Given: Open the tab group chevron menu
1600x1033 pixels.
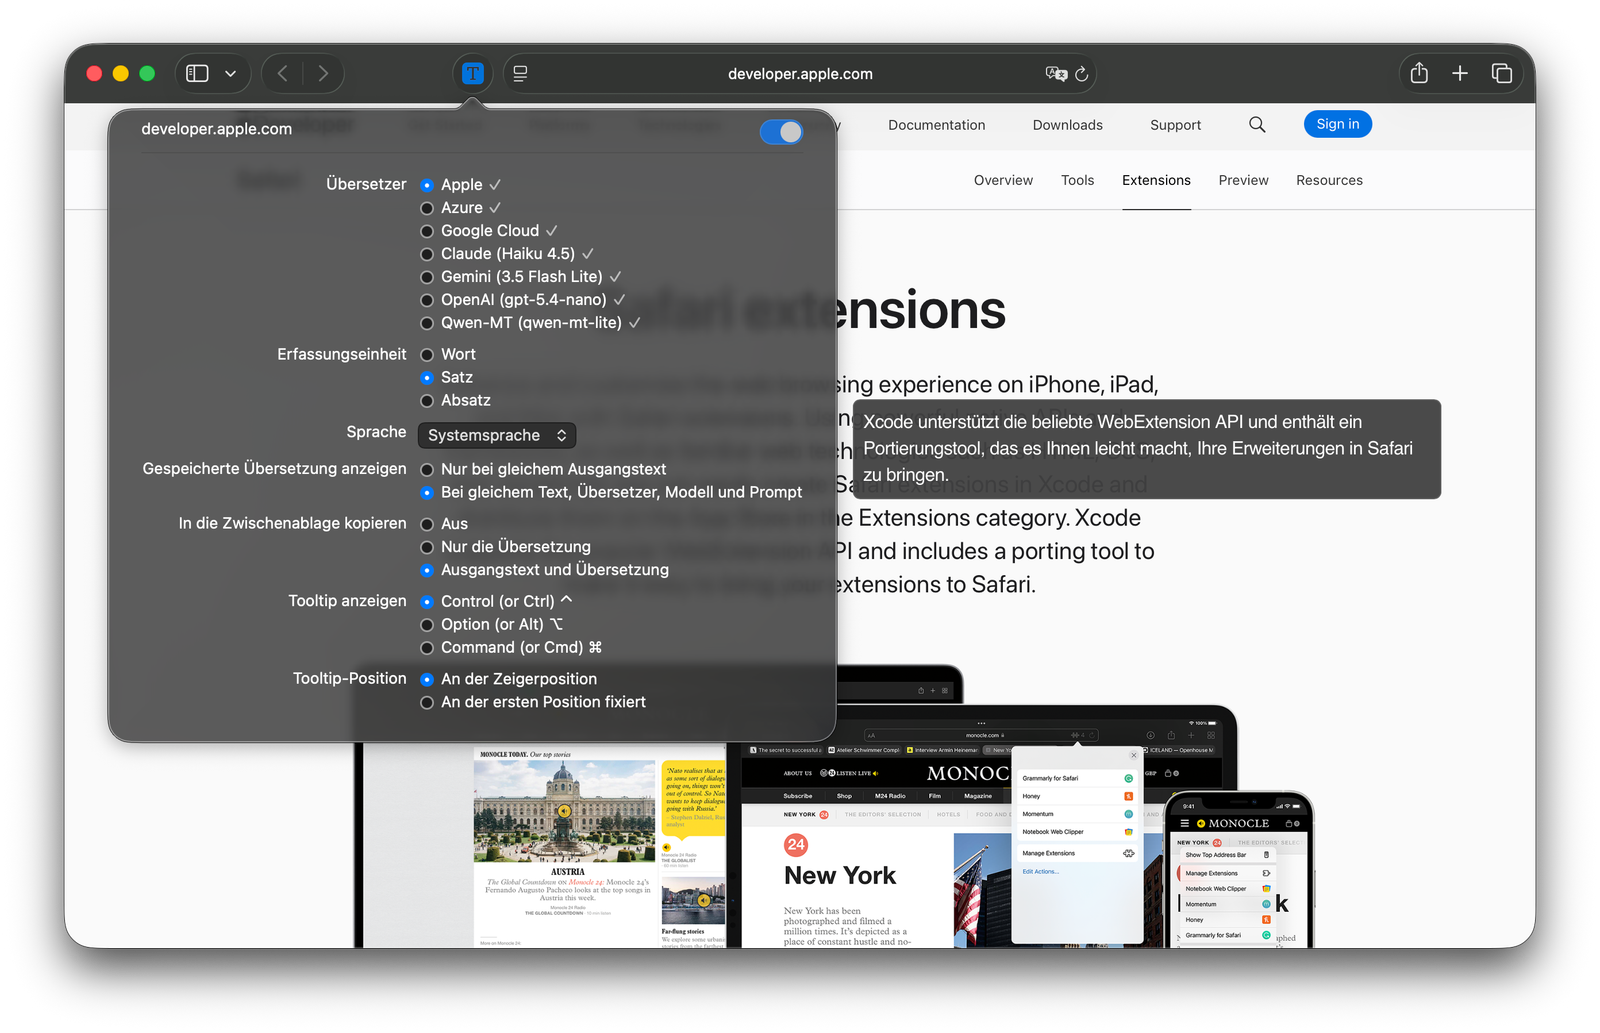Looking at the screenshot, I should (231, 73).
